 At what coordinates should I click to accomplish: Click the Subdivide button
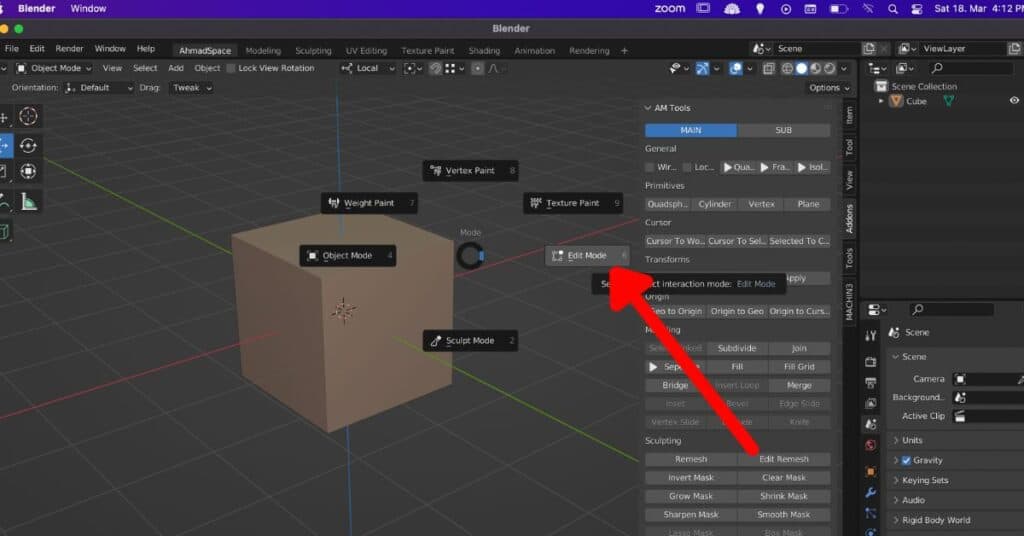point(736,349)
